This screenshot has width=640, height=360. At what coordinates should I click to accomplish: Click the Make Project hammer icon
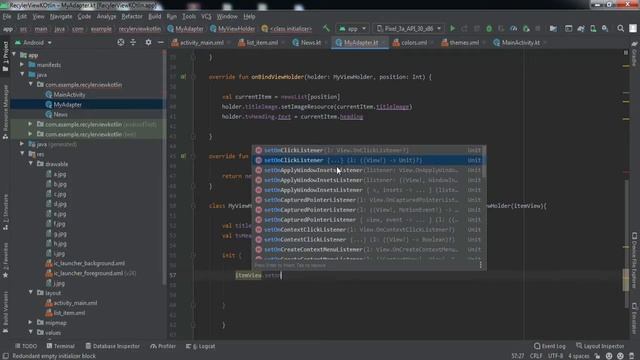click(x=326, y=29)
